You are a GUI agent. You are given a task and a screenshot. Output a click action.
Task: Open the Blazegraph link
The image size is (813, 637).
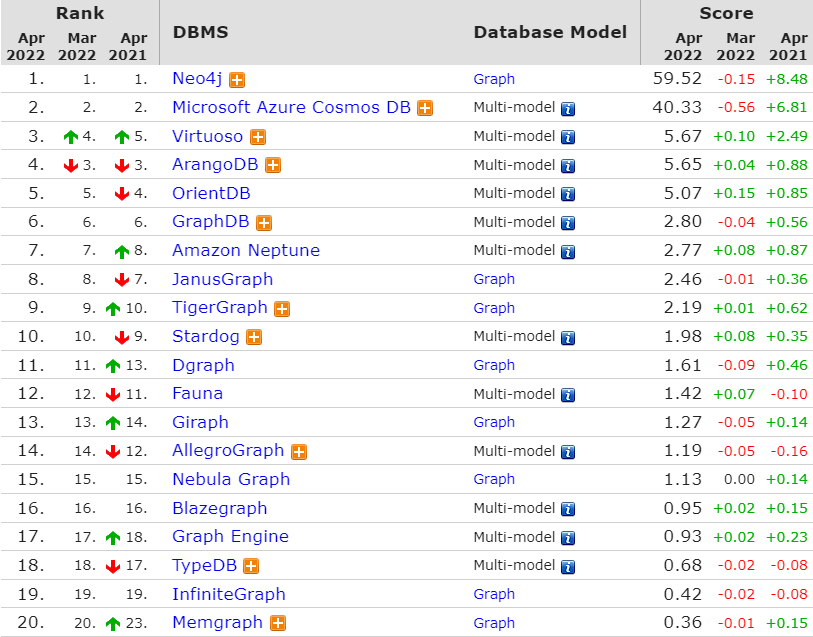220,508
